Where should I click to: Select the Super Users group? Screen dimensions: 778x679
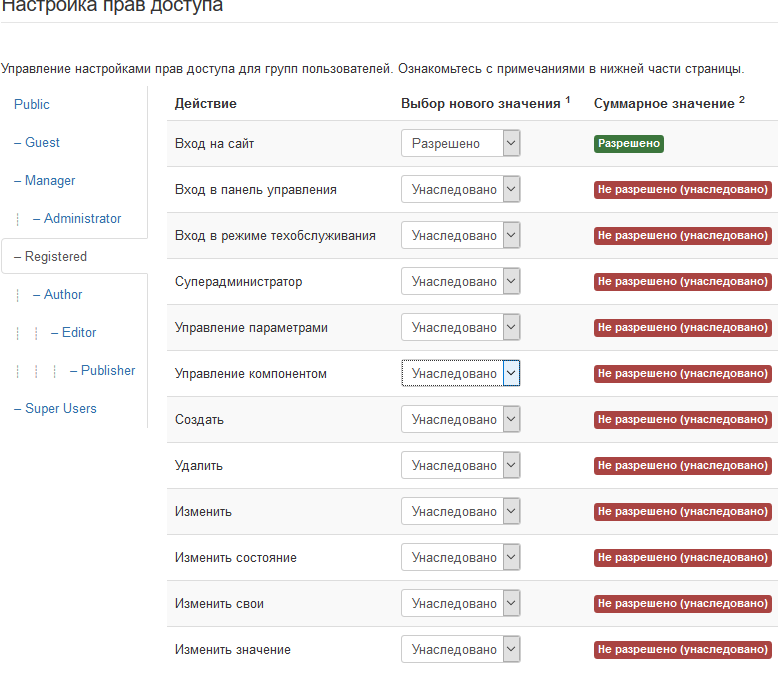tap(61, 409)
